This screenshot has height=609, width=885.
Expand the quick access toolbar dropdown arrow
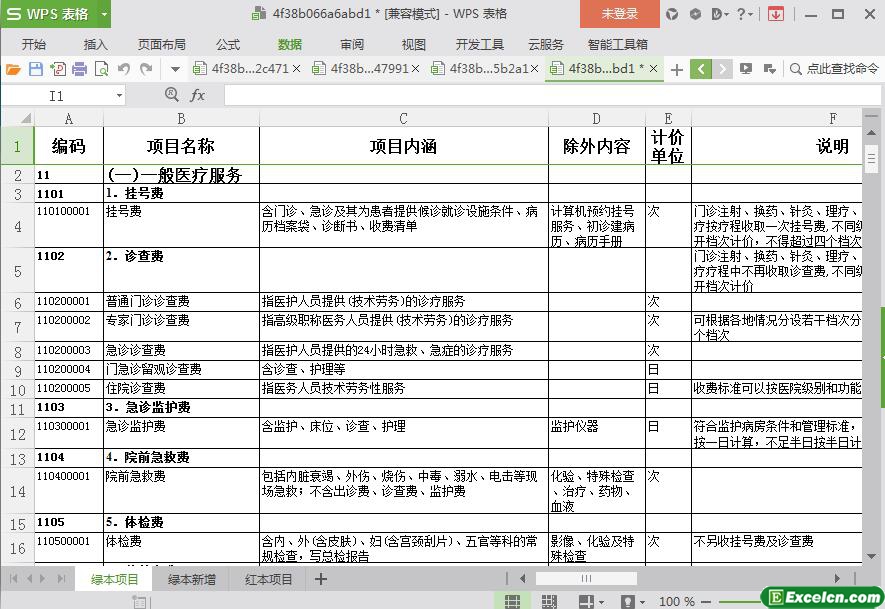pyautogui.click(x=175, y=69)
